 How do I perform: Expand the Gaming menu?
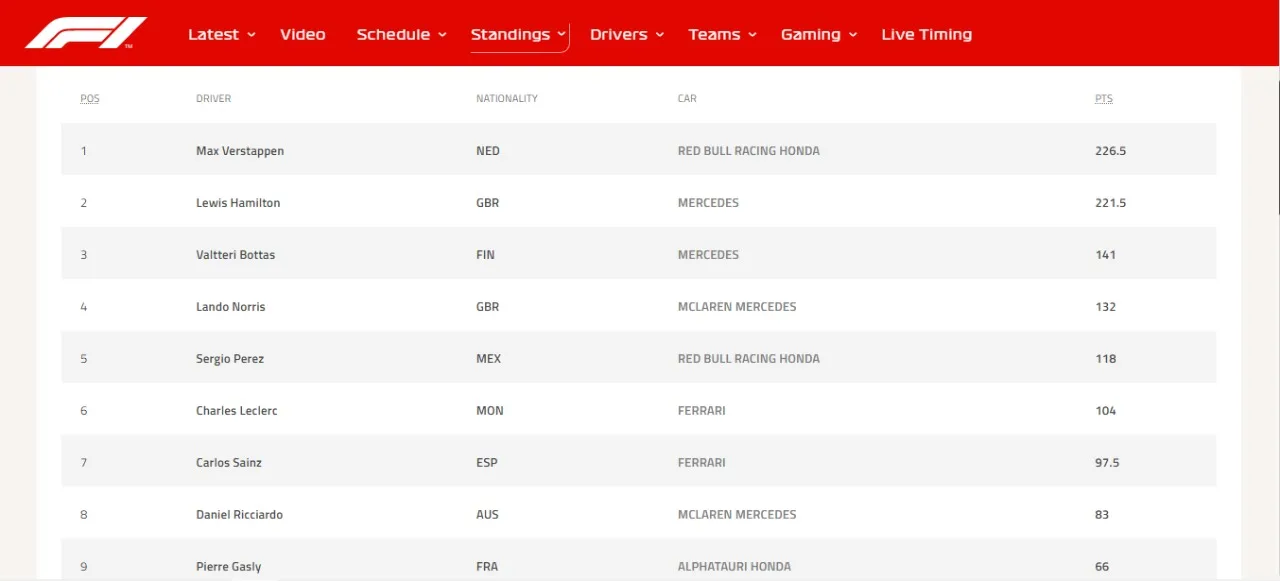click(818, 34)
